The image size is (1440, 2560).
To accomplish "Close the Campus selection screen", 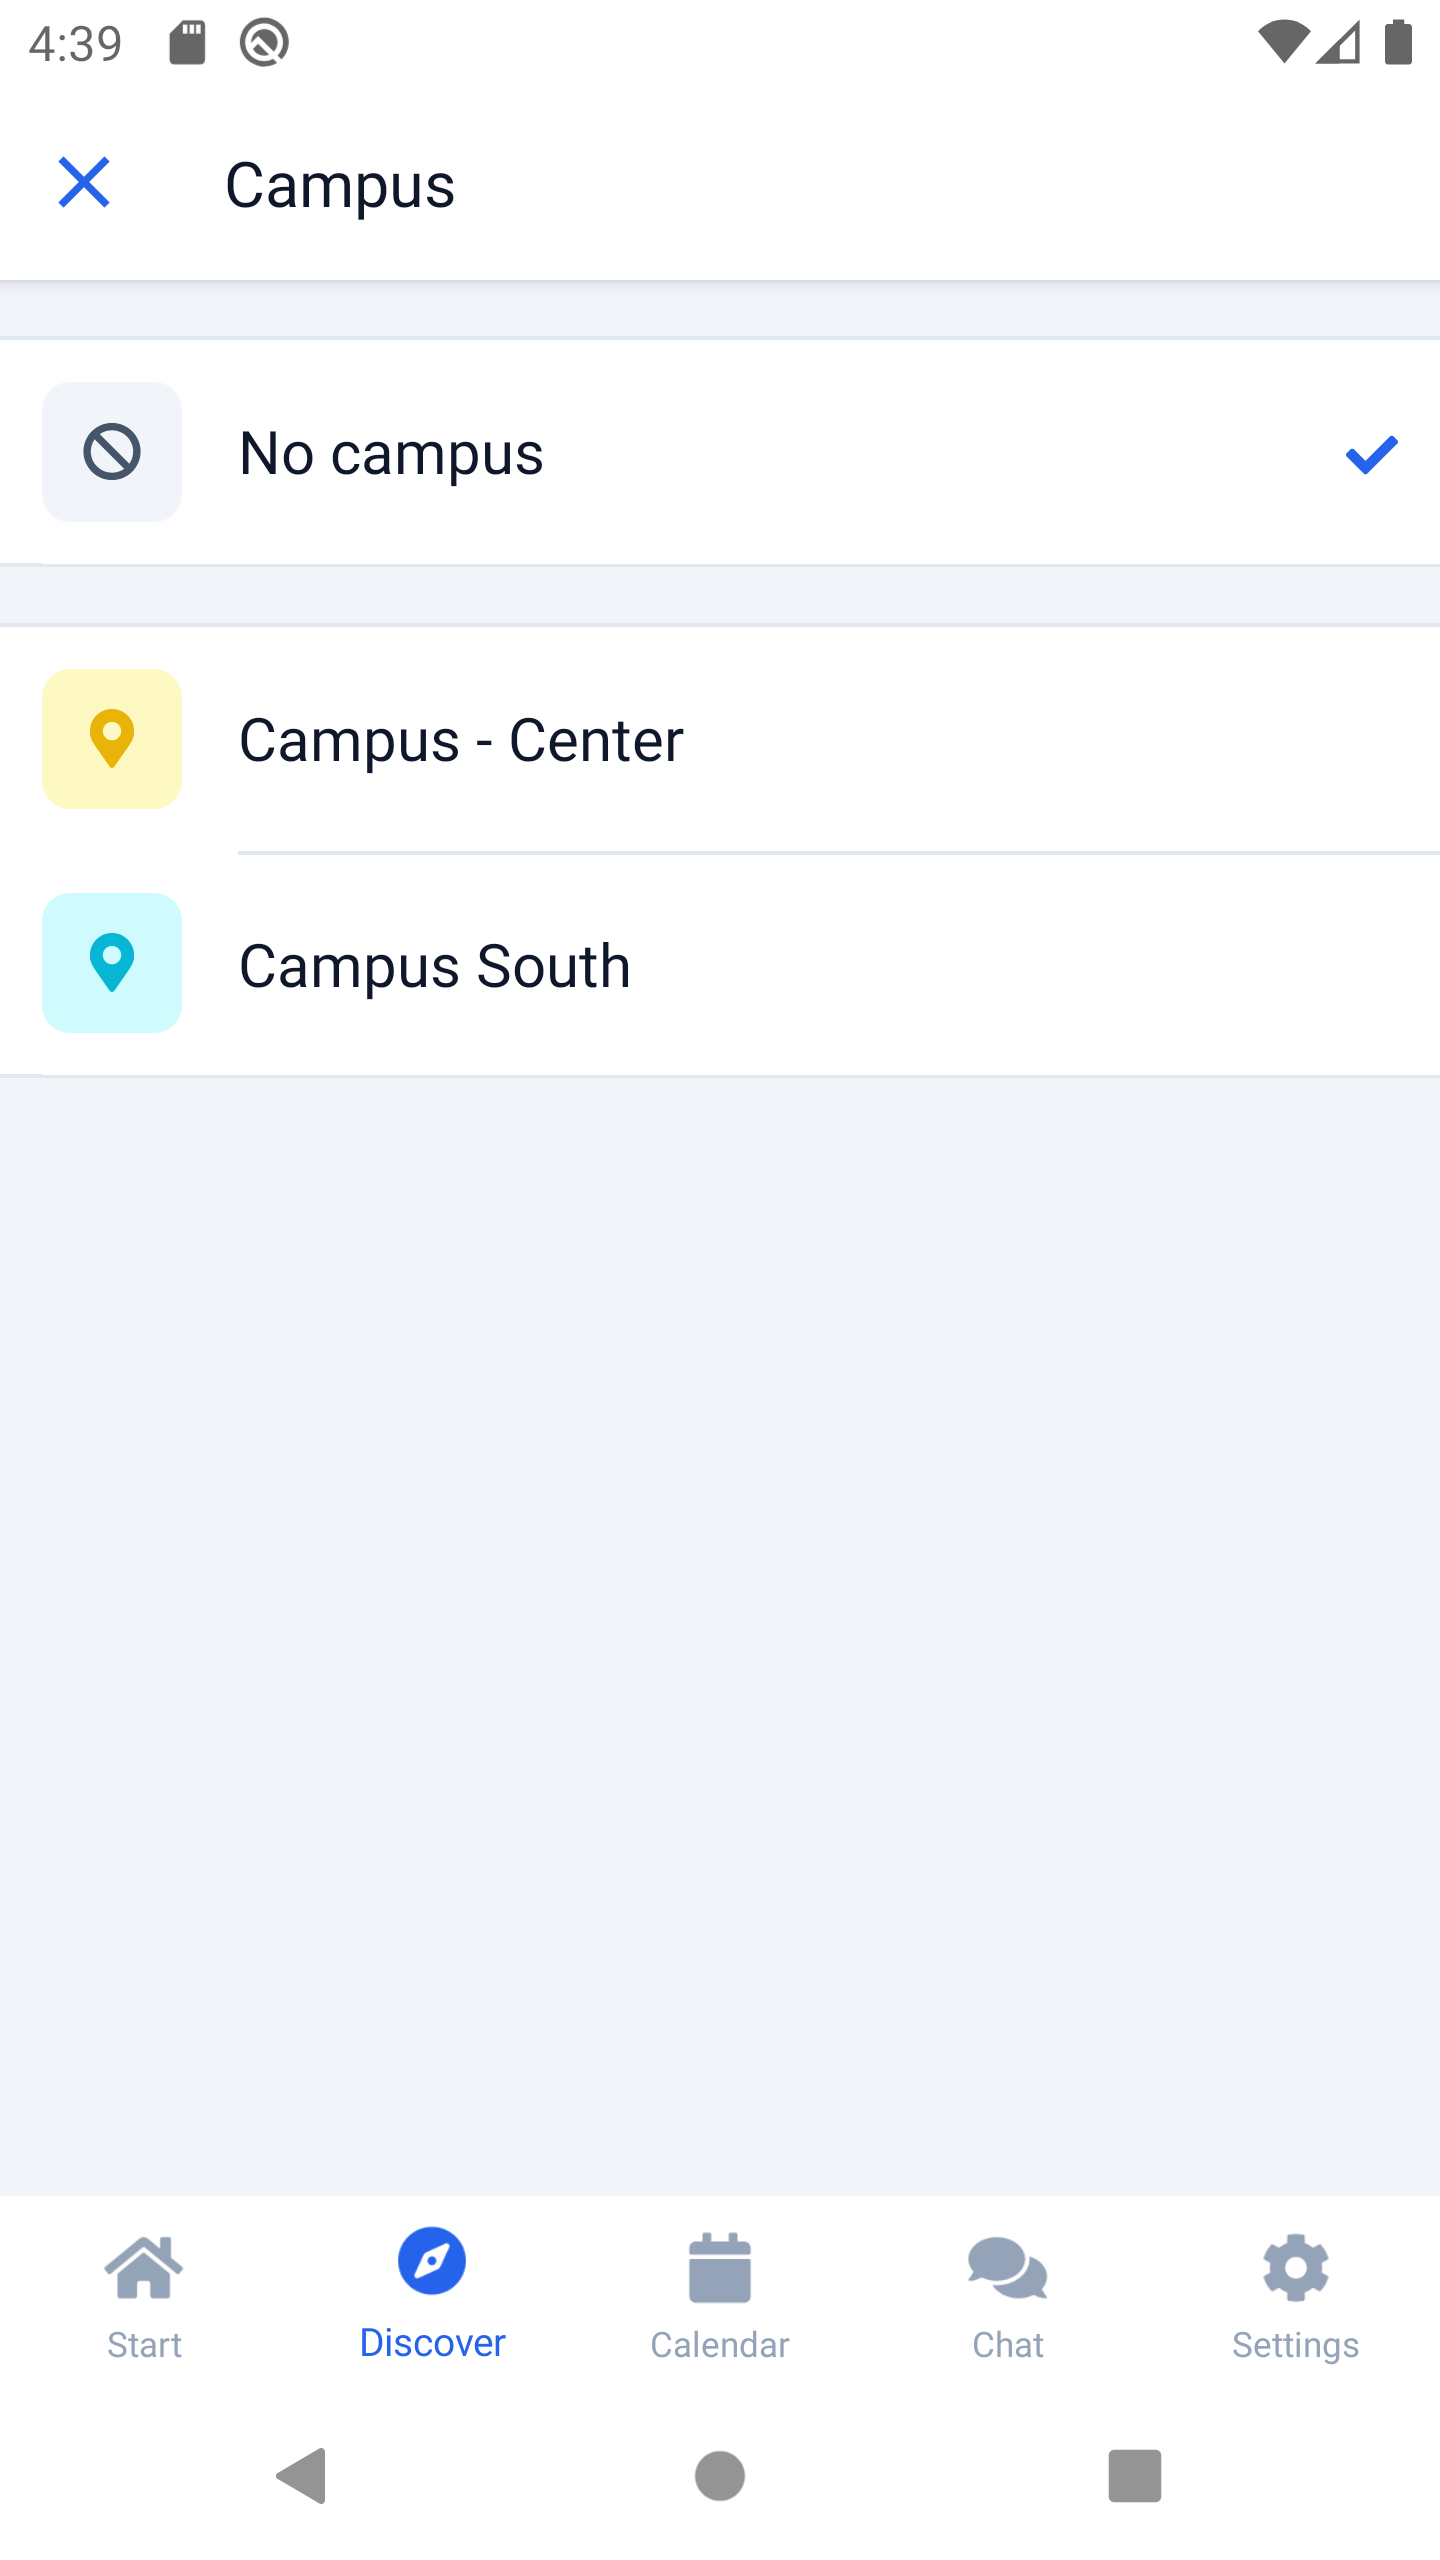I will pyautogui.click(x=84, y=183).
